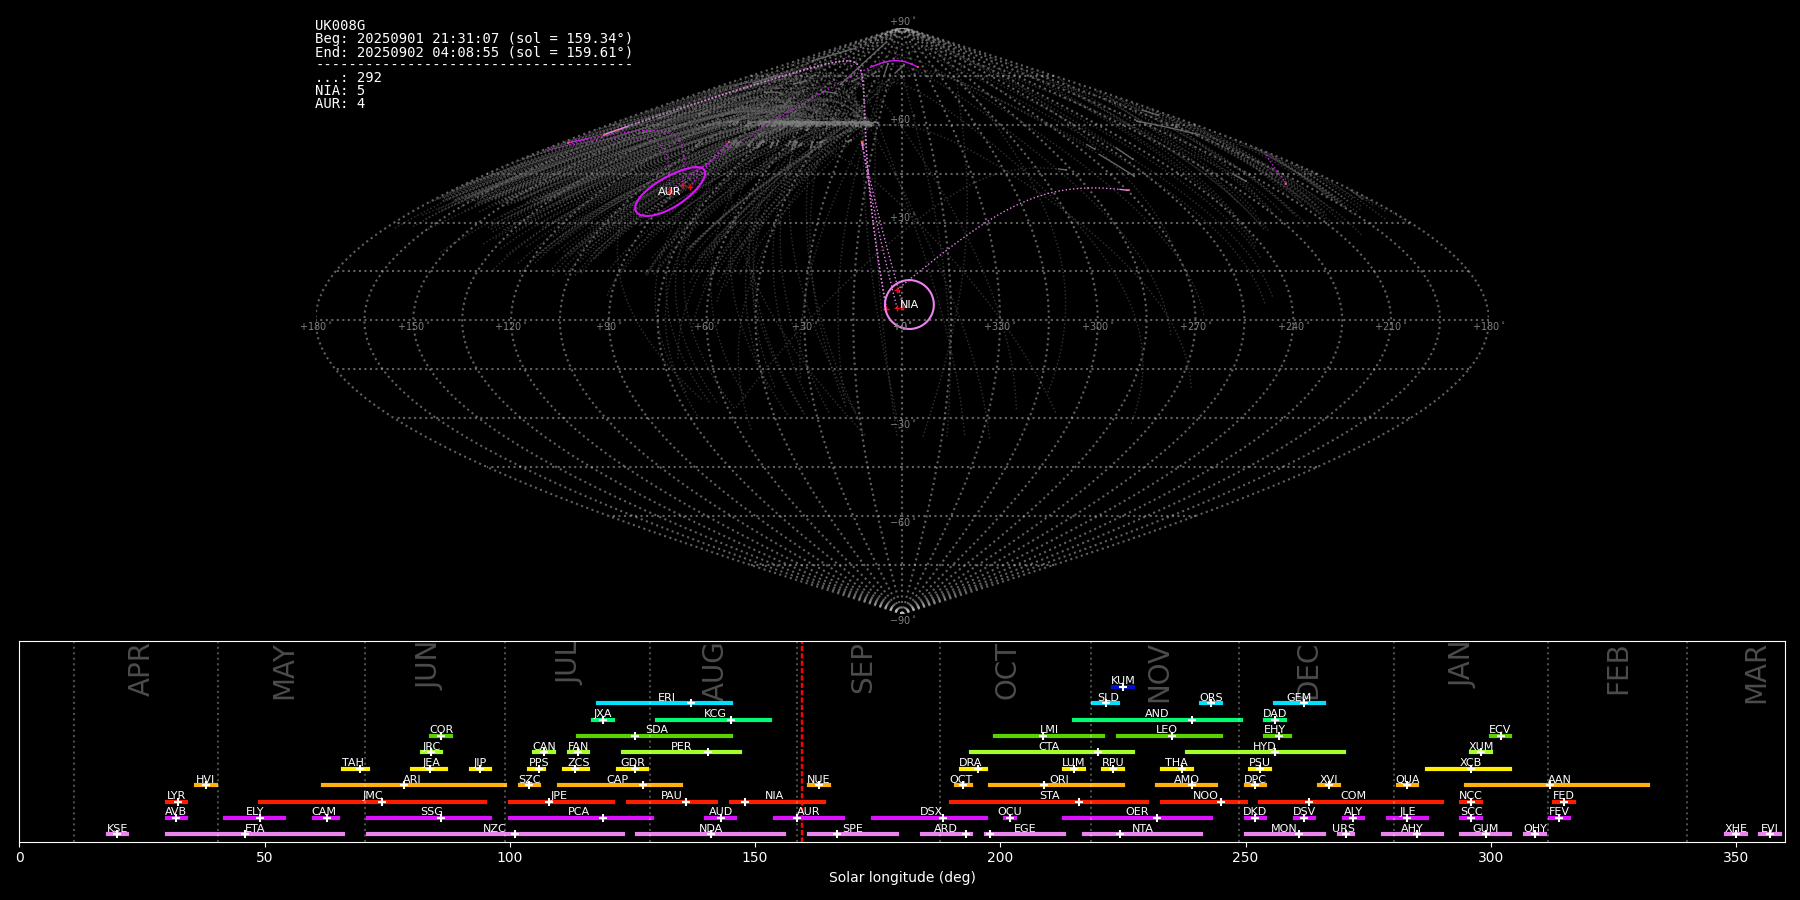Click the AUG month label
1800x900 pixels.
(x=713, y=673)
